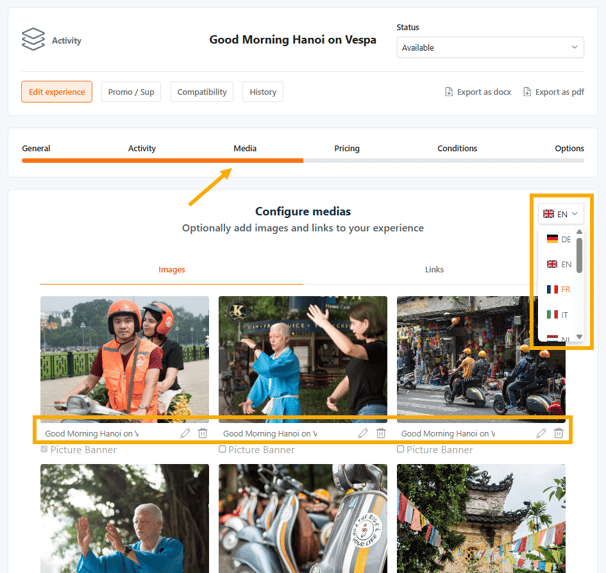Viewport: 606px width, 573px height.
Task: Edit the third image caption with pencil icon
Action: [541, 433]
